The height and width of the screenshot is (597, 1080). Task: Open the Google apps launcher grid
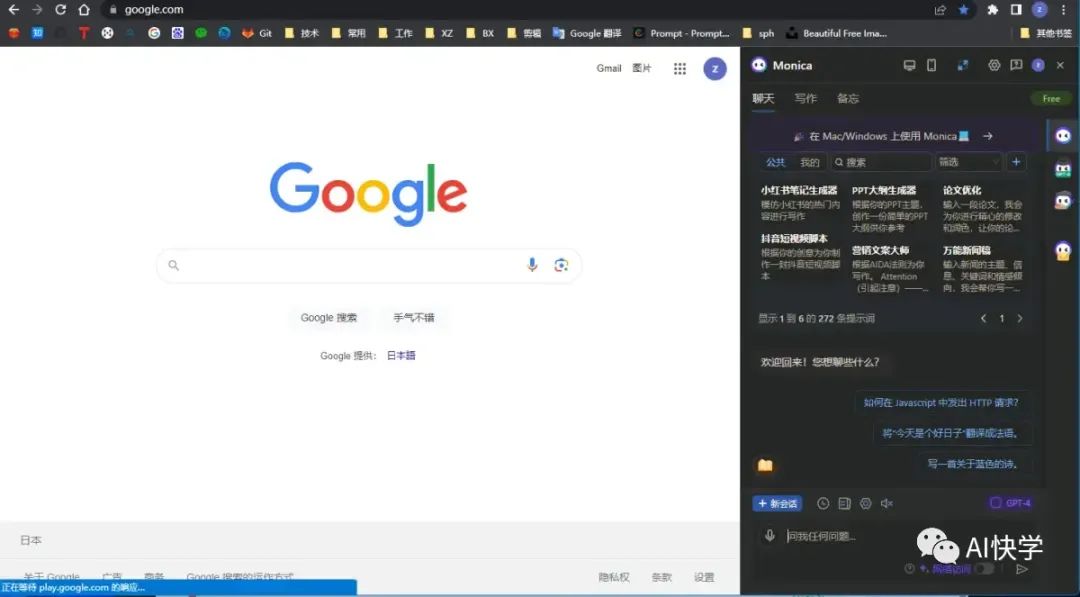coord(678,68)
